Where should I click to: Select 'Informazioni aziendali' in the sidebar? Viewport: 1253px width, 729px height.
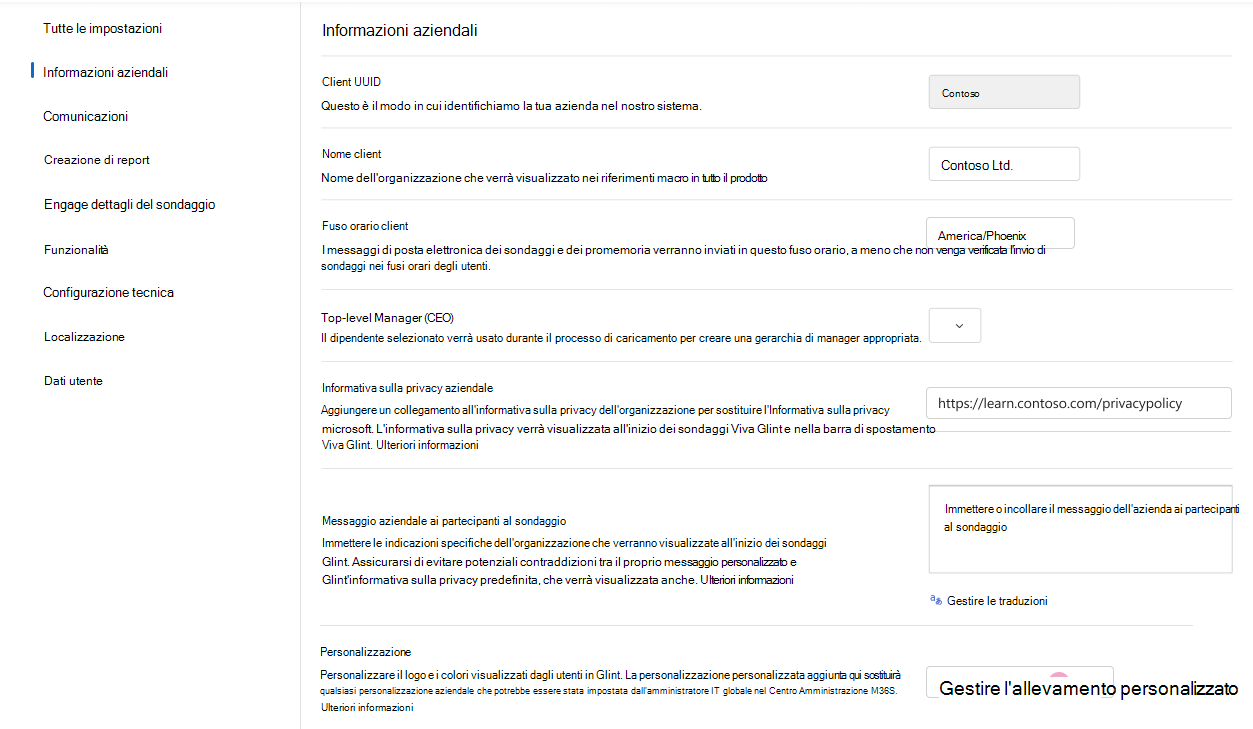[x=106, y=71]
